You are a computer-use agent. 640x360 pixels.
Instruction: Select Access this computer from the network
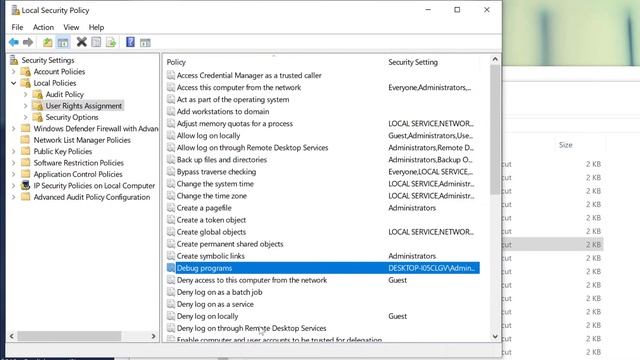239,87
